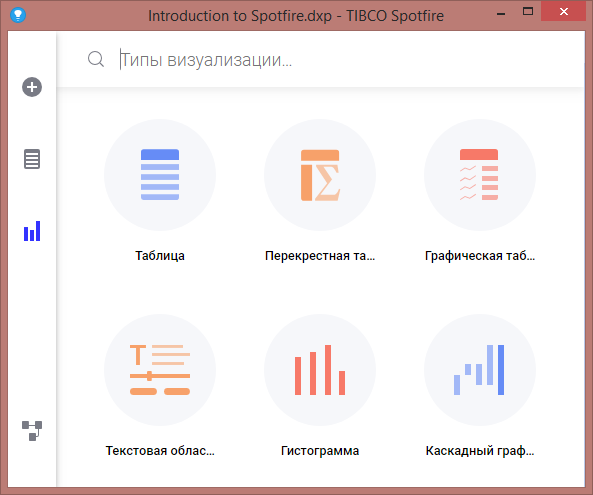Select the Каскадный график waterfall icon
The height and width of the screenshot is (495, 593).
480,369
